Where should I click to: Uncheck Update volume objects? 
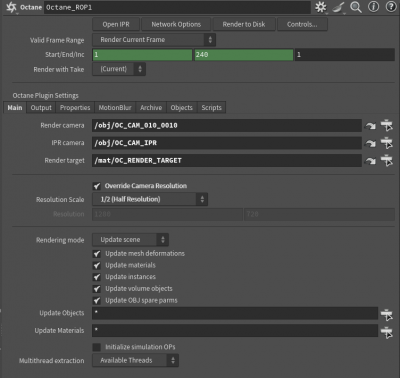[97, 289]
